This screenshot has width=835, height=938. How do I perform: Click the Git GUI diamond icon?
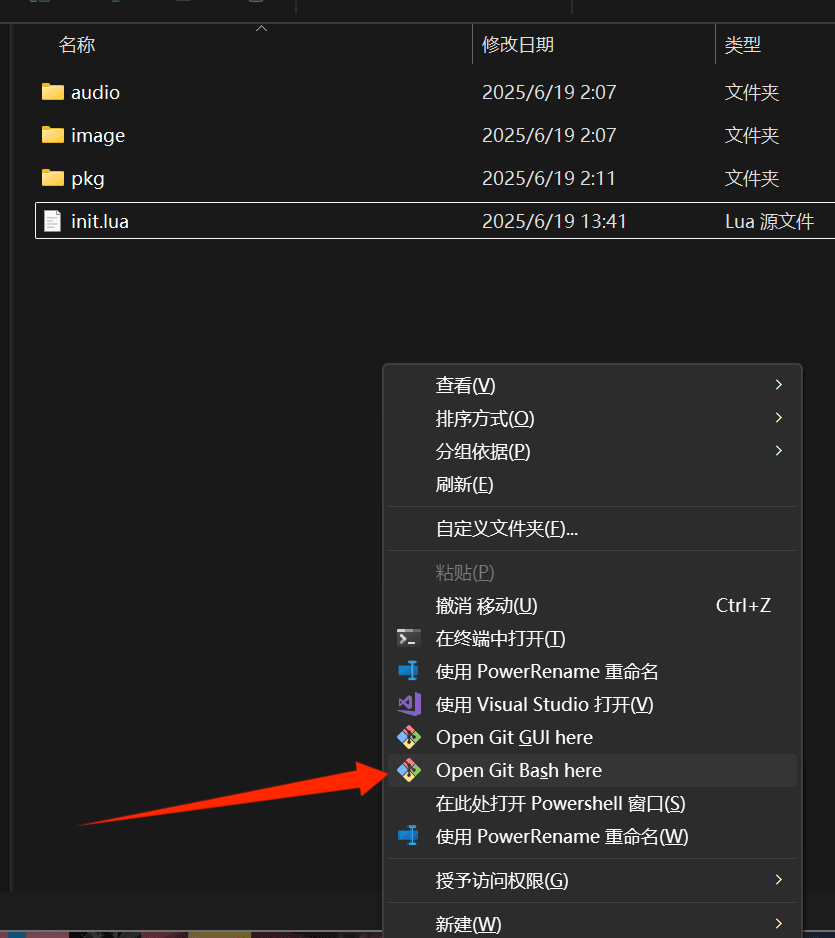coord(409,737)
